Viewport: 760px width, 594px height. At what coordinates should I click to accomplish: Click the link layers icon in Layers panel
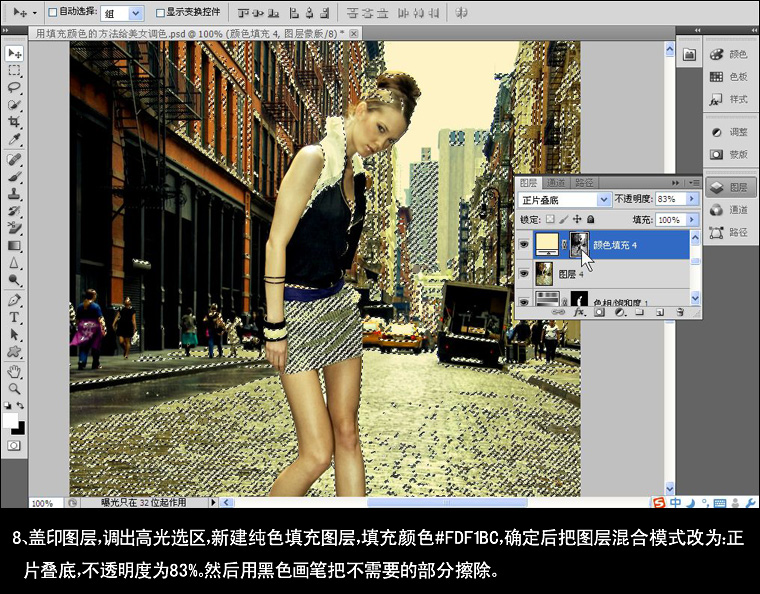[x=557, y=313]
